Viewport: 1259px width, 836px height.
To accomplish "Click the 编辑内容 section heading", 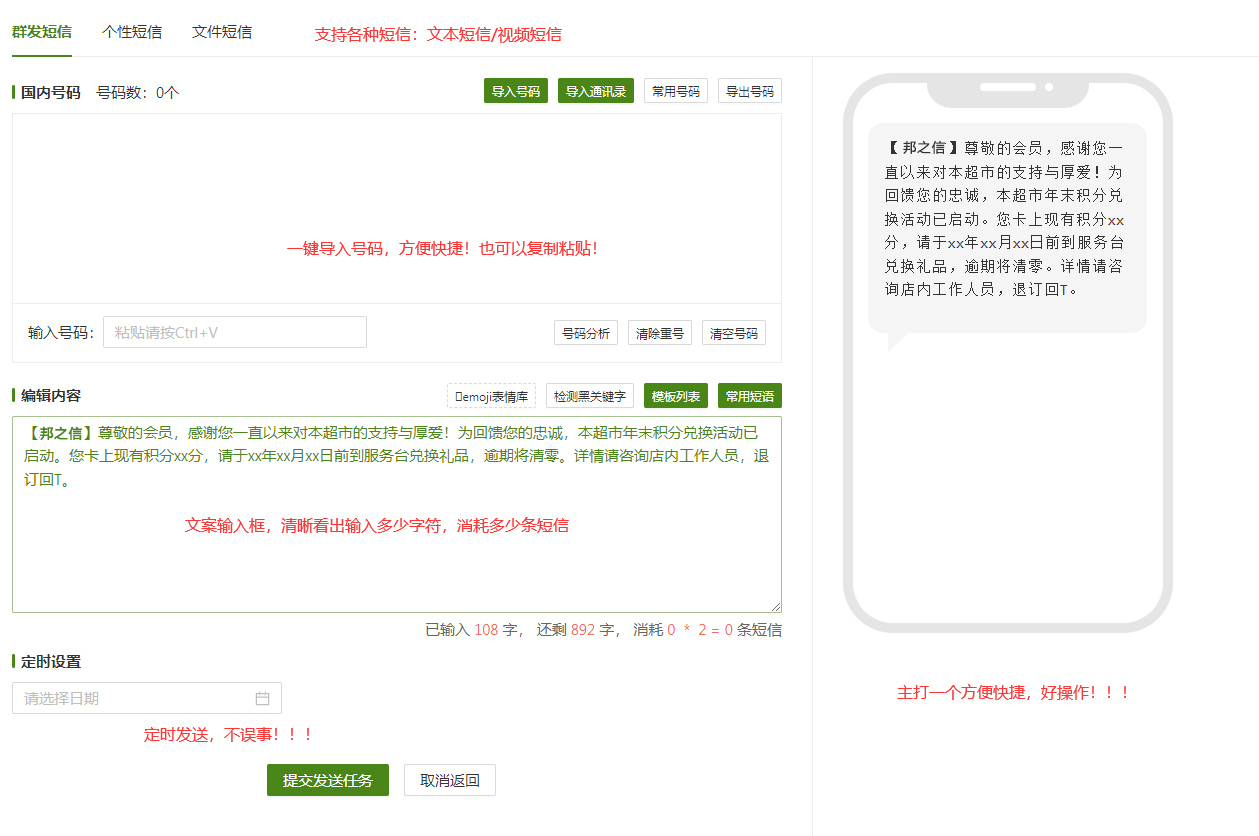I will 50,396.
